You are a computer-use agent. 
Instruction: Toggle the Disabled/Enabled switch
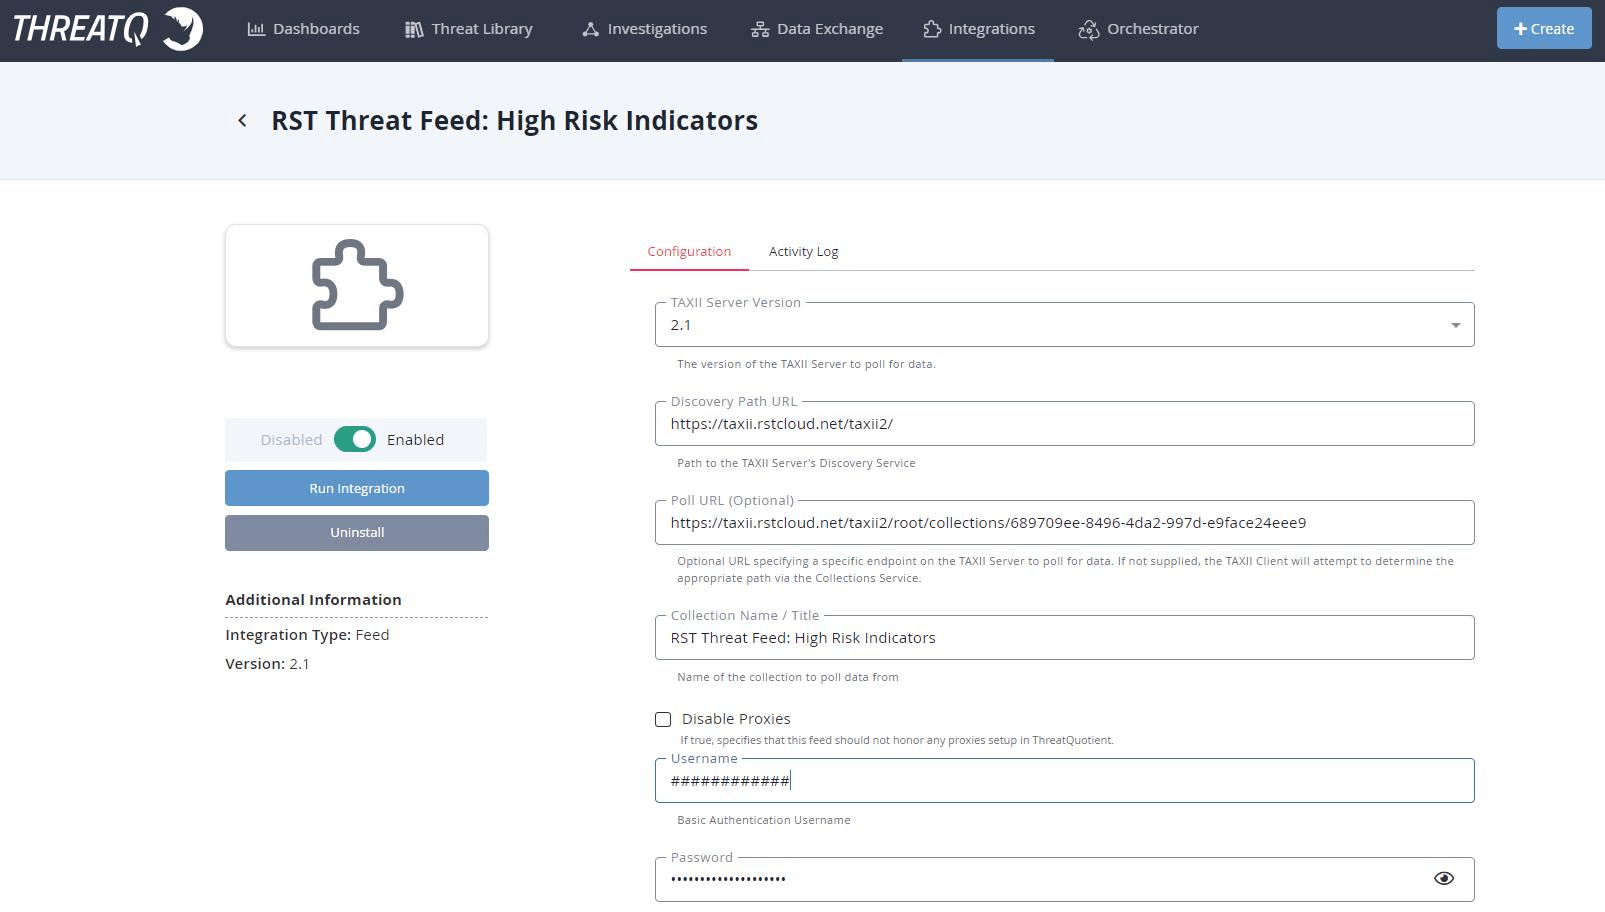click(355, 439)
